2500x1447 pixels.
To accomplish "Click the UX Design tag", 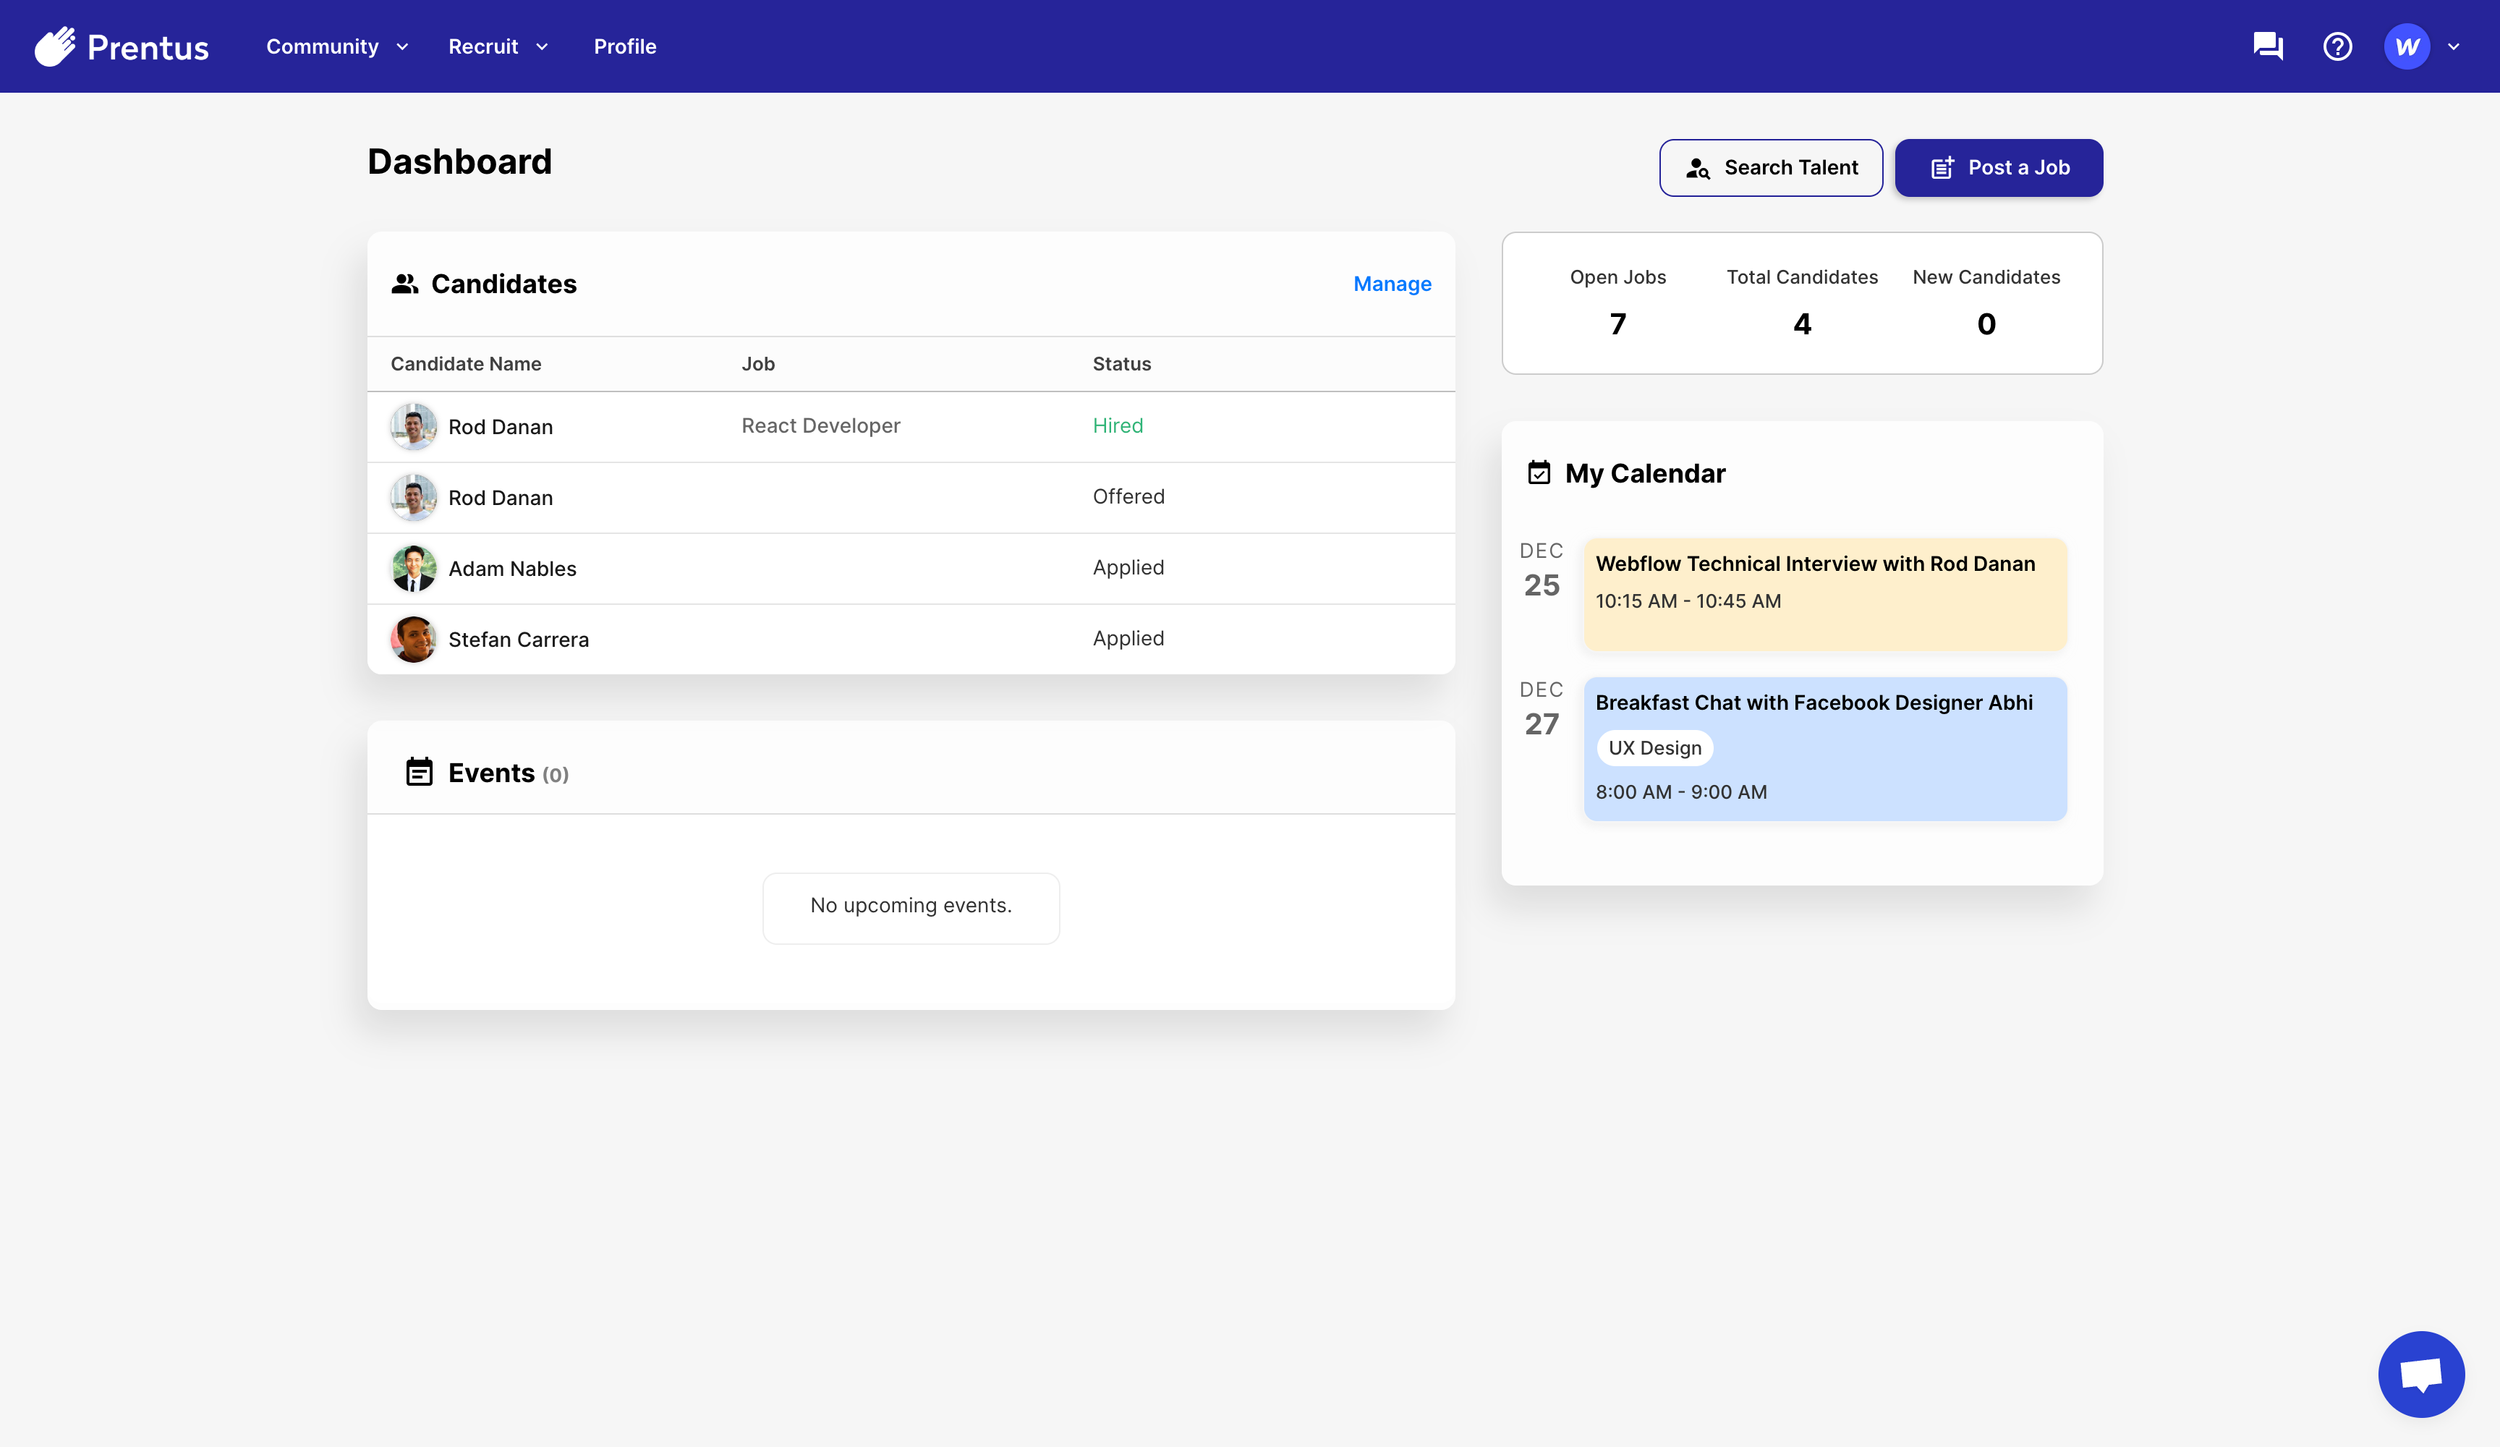I will tap(1654, 747).
